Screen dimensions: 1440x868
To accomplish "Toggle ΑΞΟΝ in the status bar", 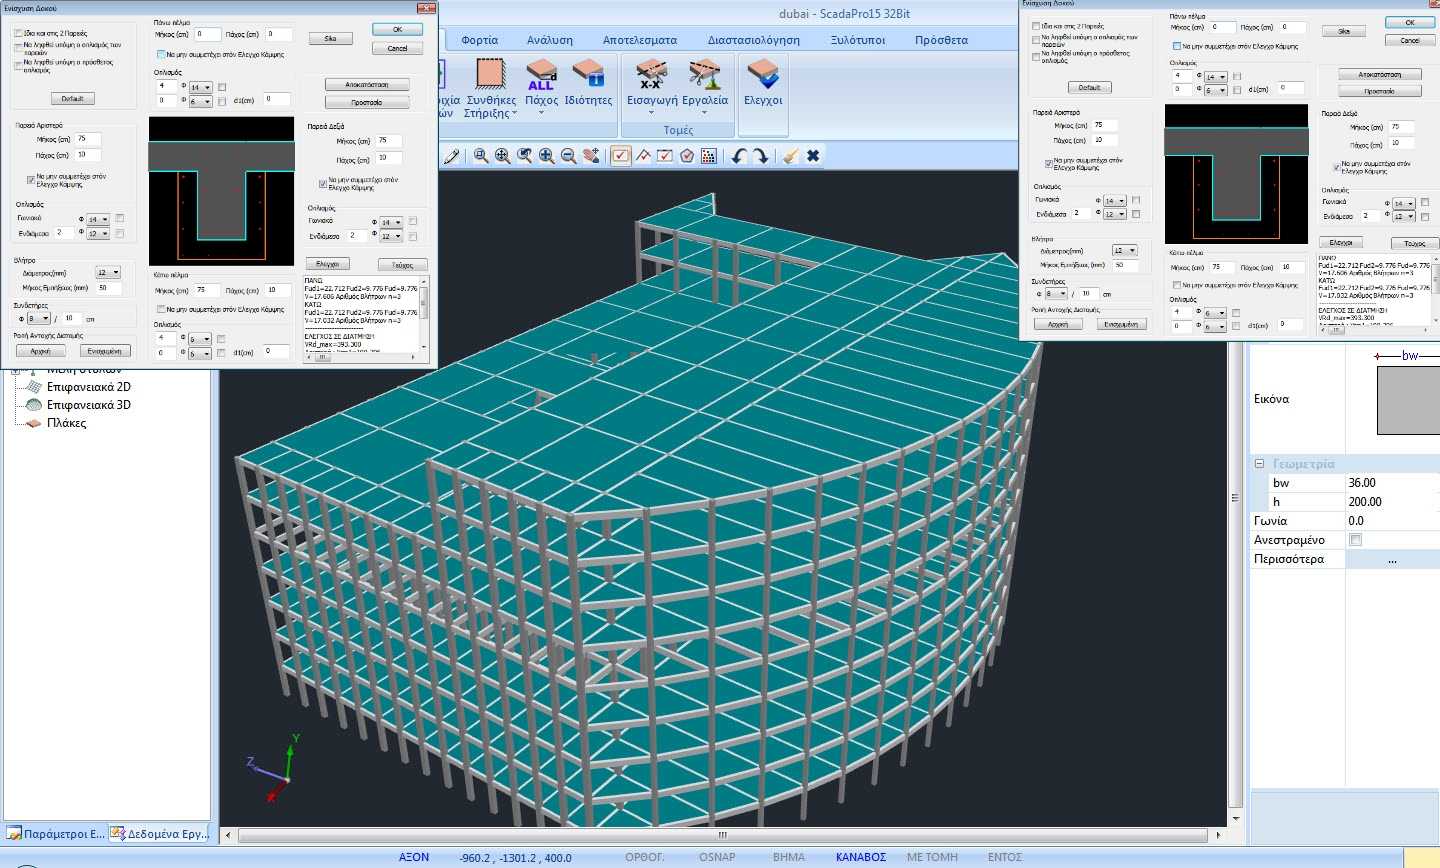I will click(414, 857).
